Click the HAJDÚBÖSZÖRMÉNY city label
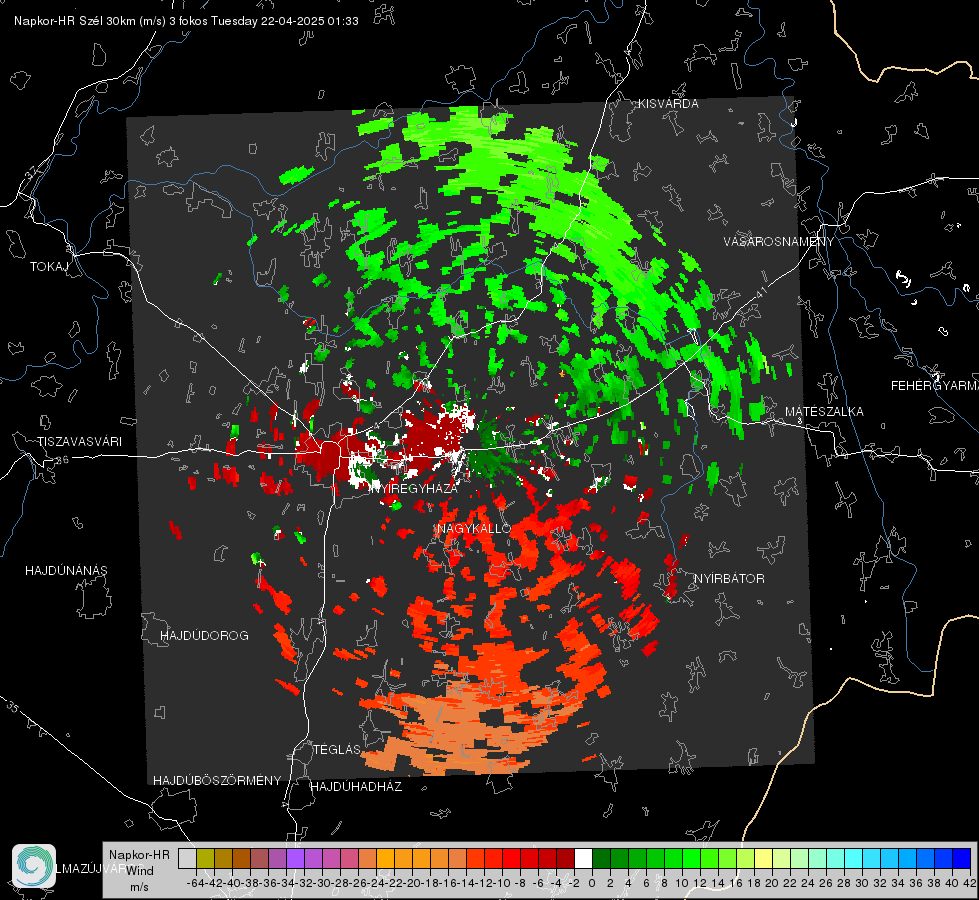Image resolution: width=979 pixels, height=900 pixels. pos(217,781)
